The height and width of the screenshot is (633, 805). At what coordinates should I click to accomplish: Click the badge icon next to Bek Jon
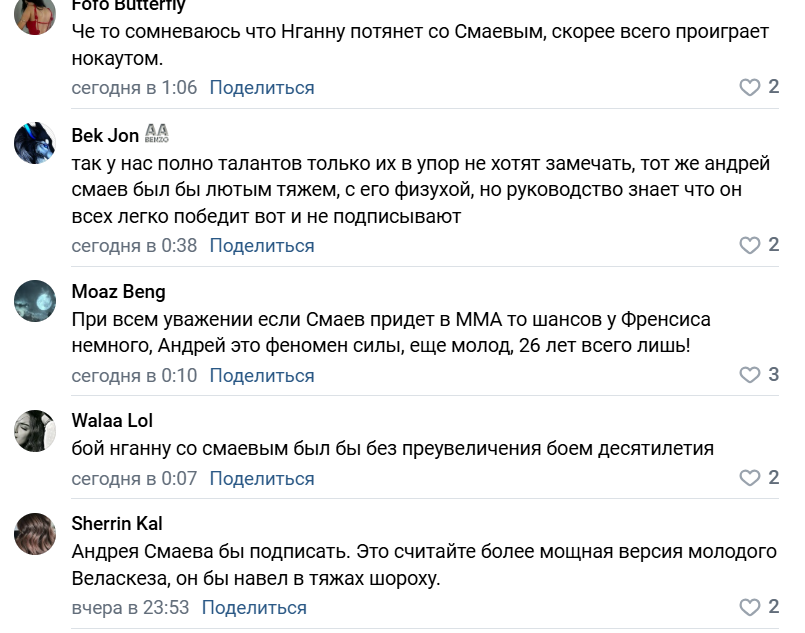[x=157, y=133]
